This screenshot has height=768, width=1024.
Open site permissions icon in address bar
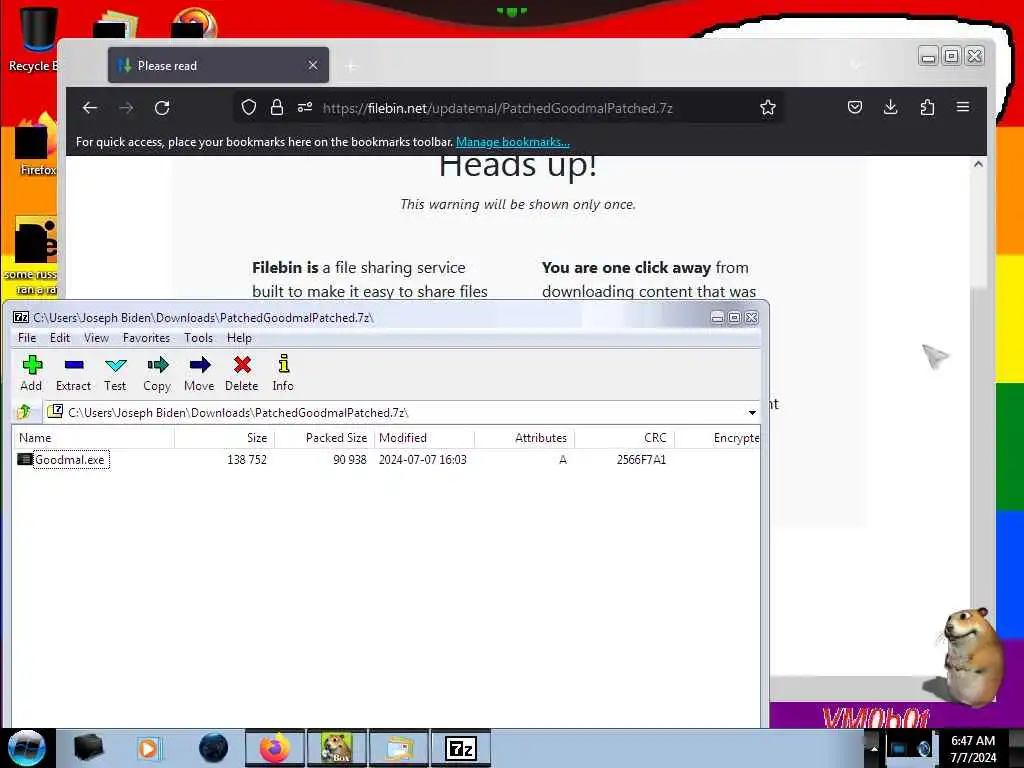pos(305,108)
